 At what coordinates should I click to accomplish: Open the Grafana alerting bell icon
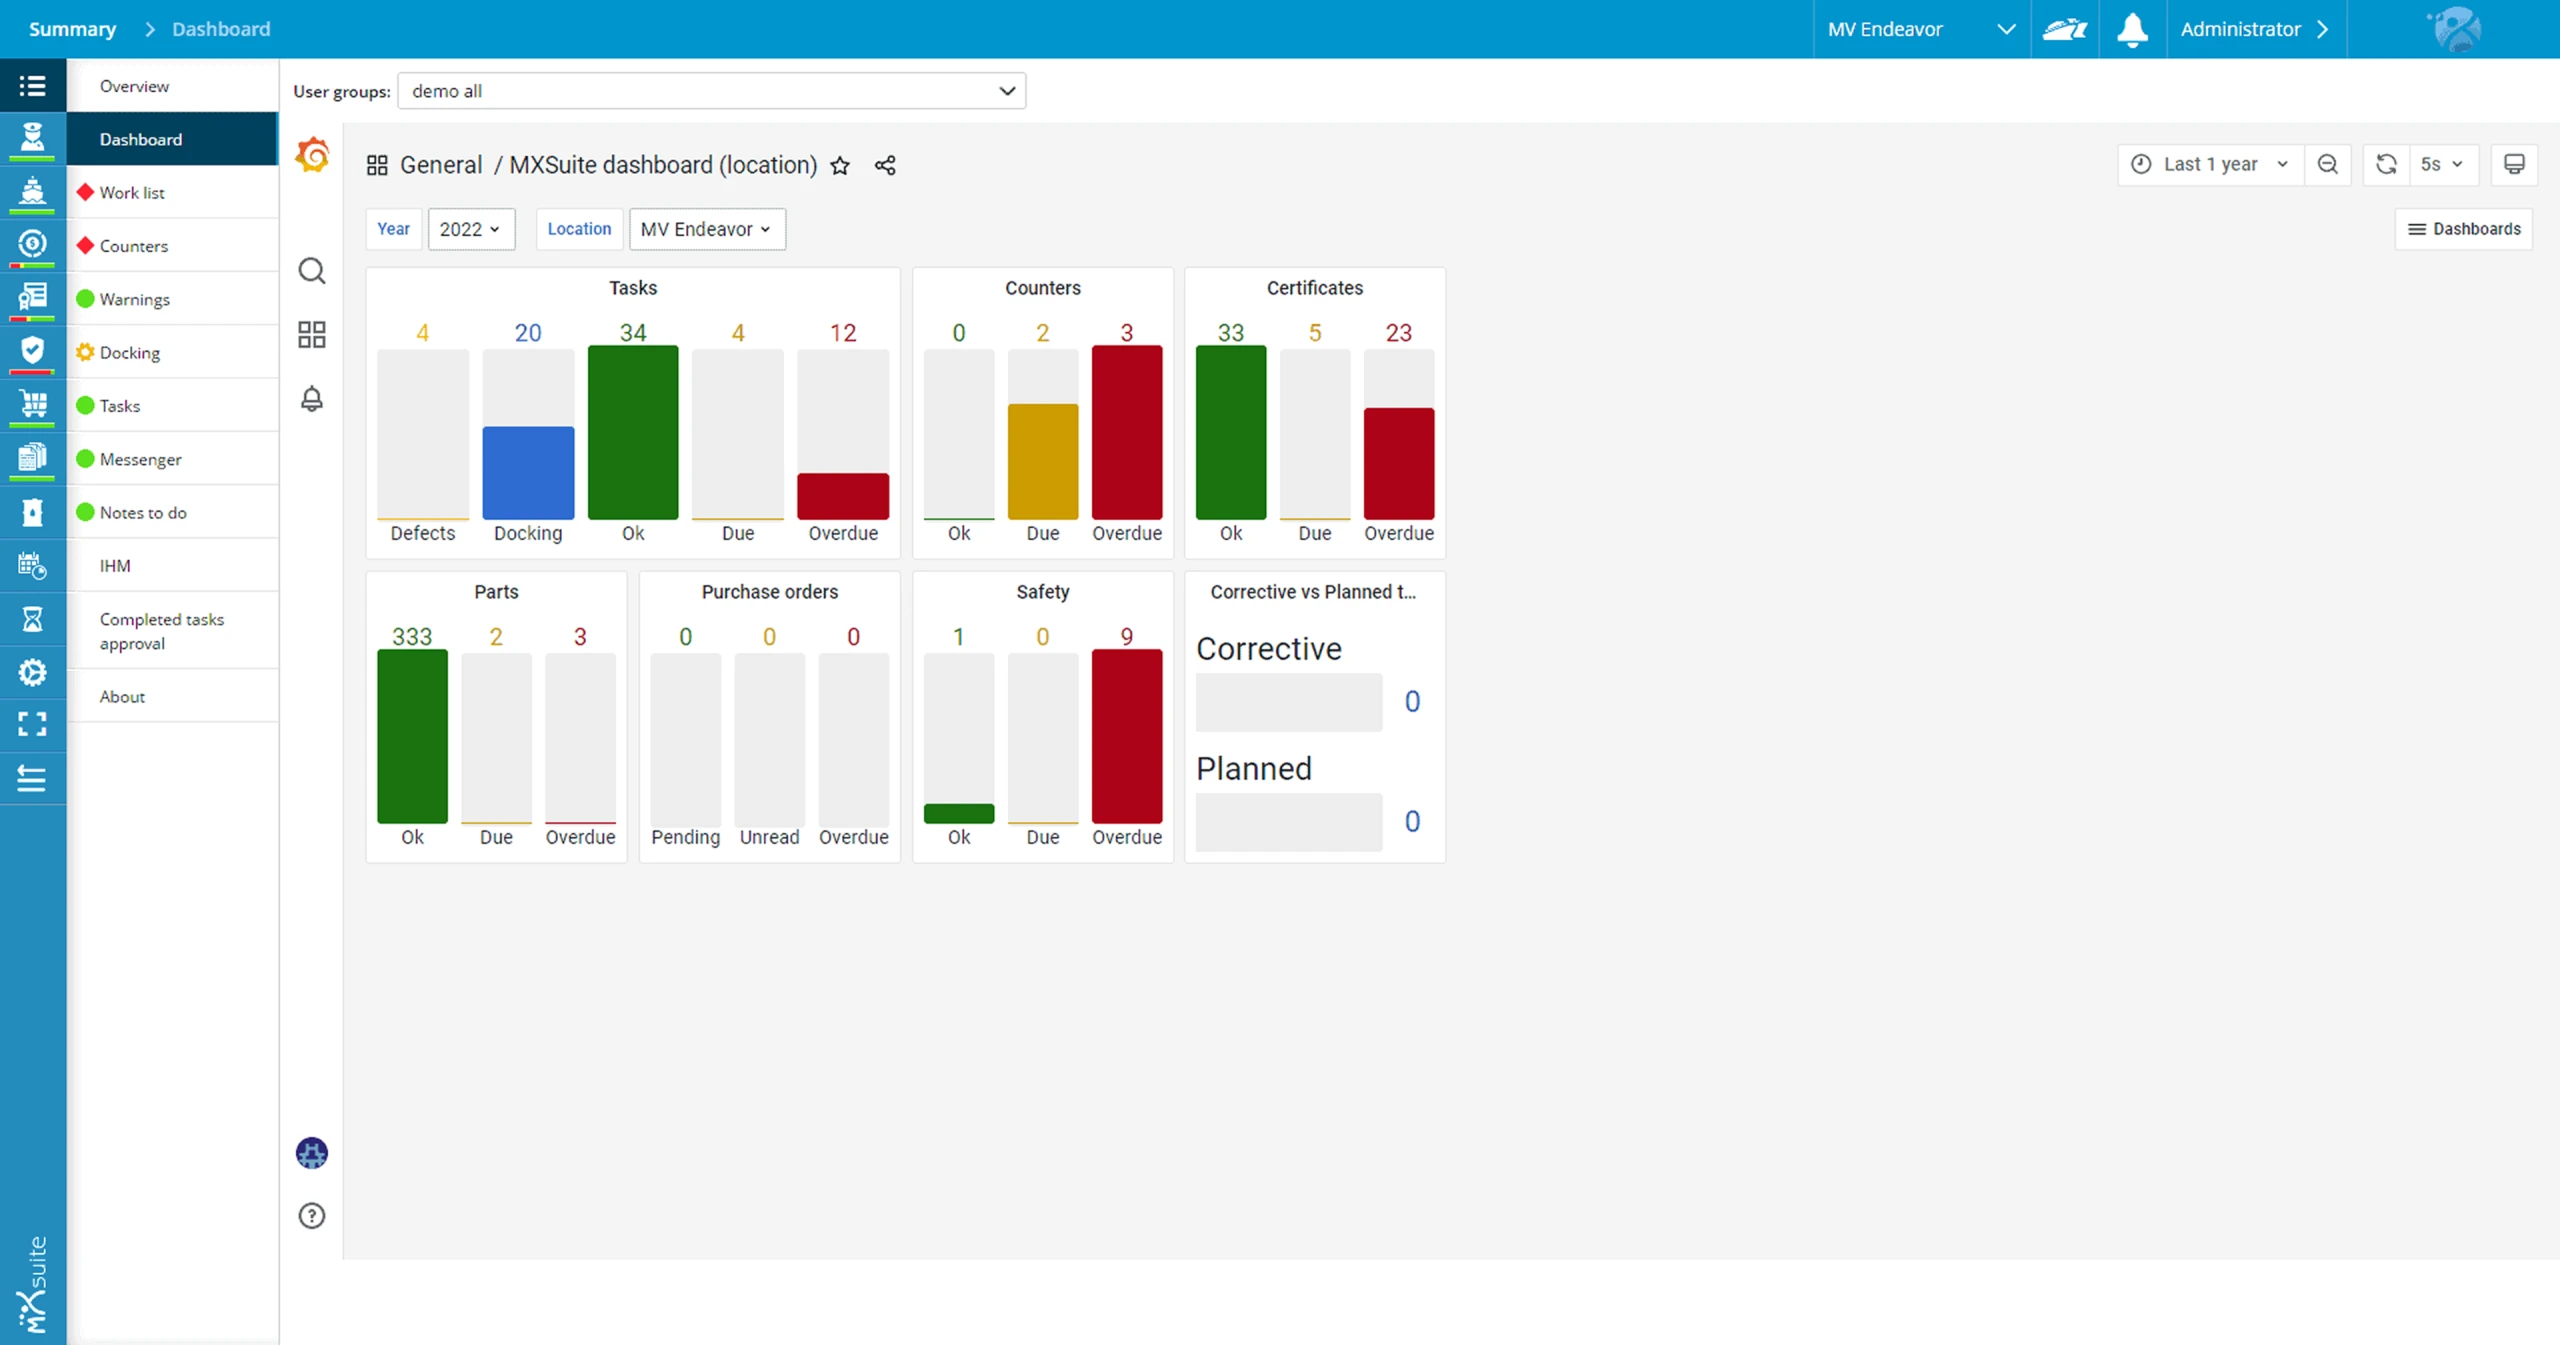pyautogui.click(x=312, y=399)
